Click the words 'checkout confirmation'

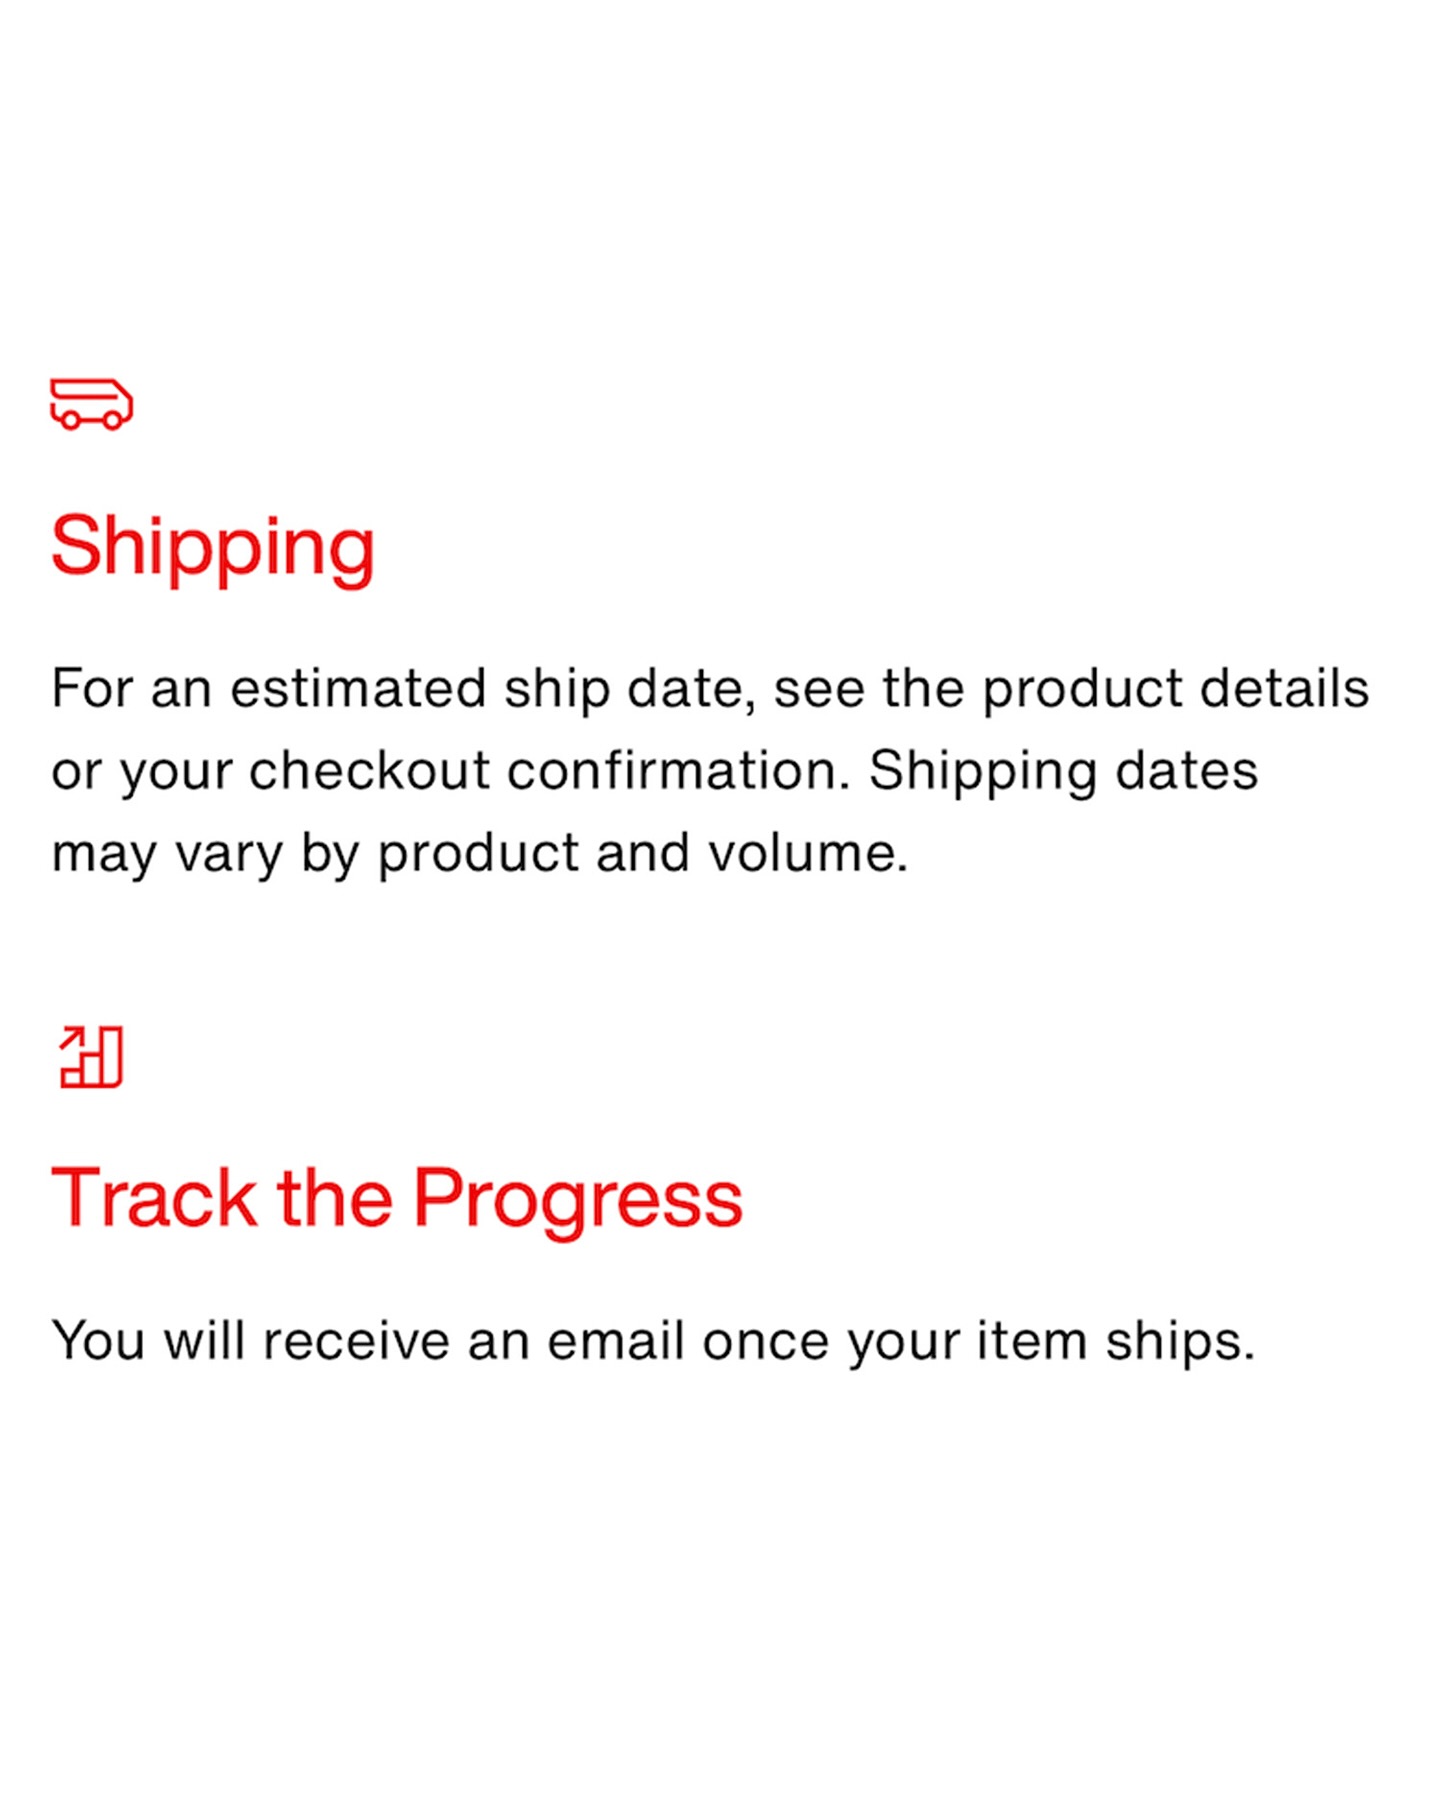pos(549,771)
